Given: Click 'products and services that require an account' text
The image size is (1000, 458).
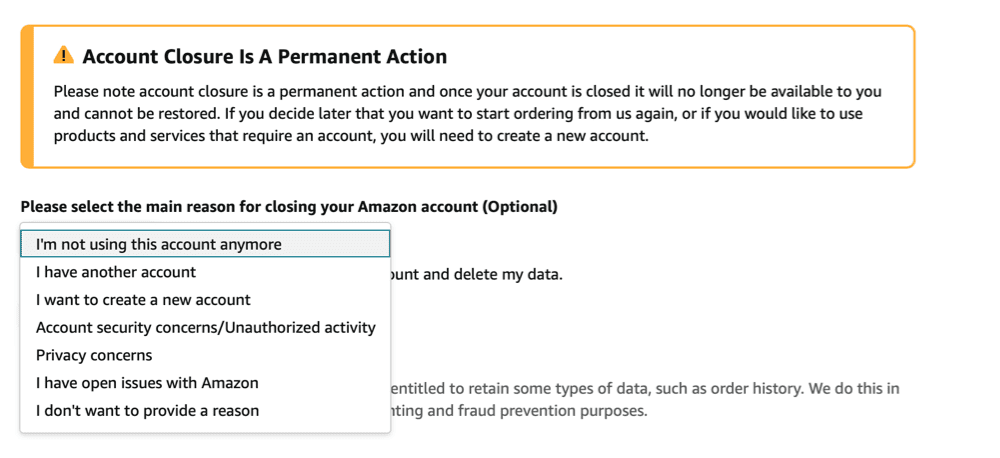Looking at the screenshot, I should pos(212,136).
